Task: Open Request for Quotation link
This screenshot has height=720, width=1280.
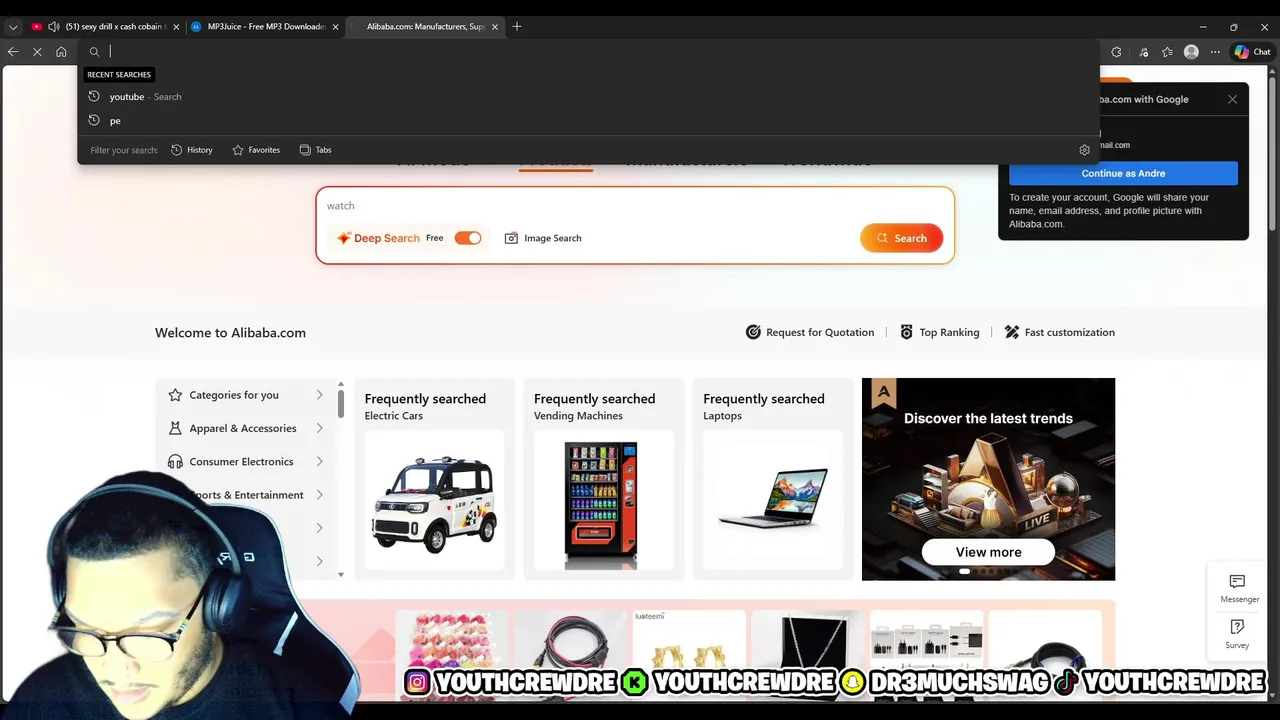Action: tap(810, 332)
